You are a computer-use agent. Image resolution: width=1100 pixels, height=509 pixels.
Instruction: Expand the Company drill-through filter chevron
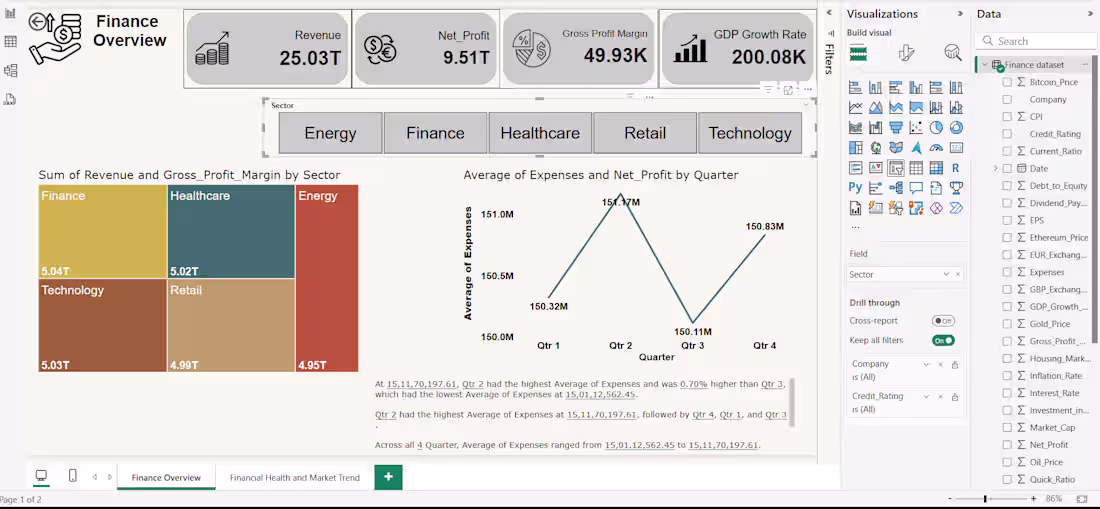point(927,365)
